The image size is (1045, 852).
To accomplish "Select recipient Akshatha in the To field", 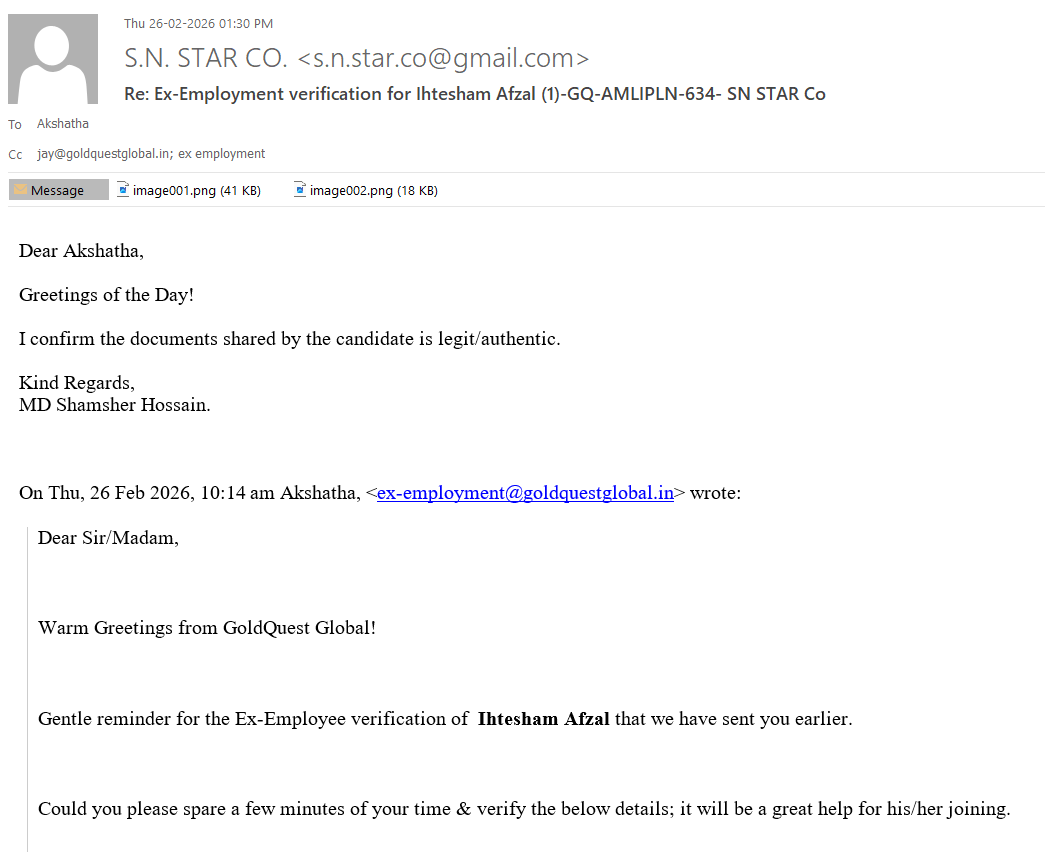I will (x=62, y=124).
